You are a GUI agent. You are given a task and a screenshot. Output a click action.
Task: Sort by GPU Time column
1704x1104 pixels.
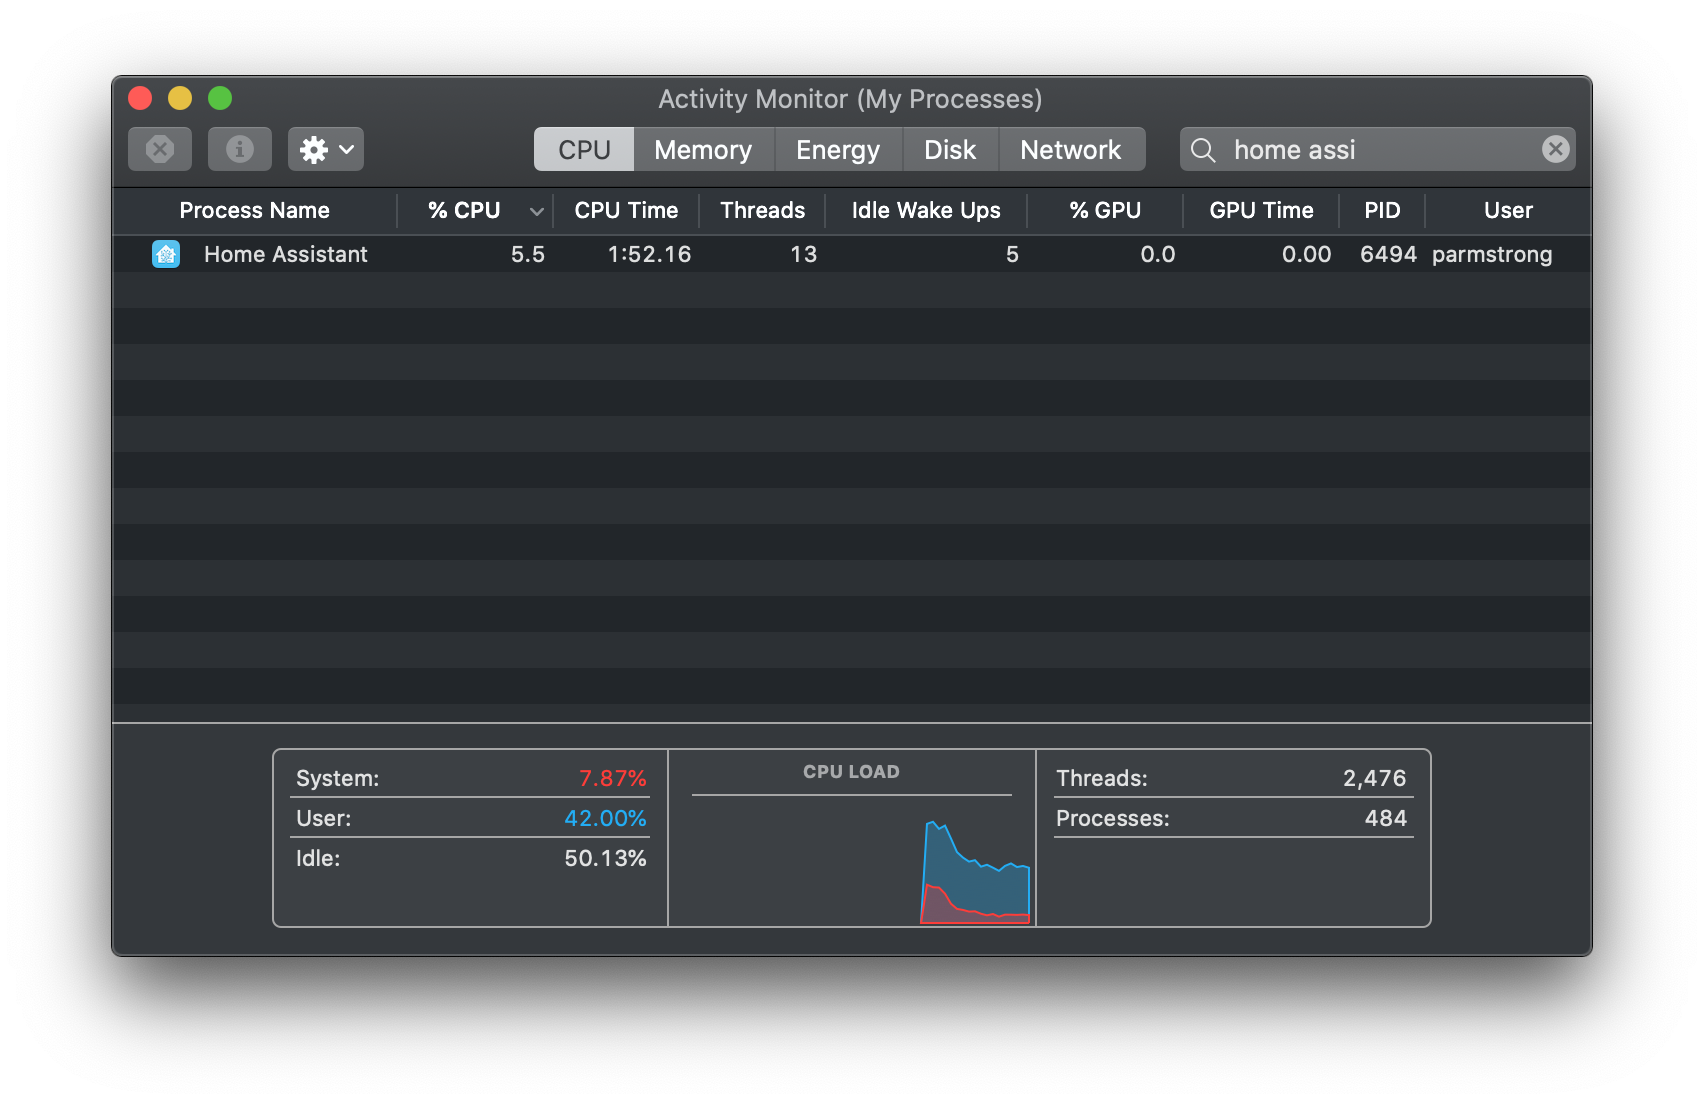pos(1261,210)
